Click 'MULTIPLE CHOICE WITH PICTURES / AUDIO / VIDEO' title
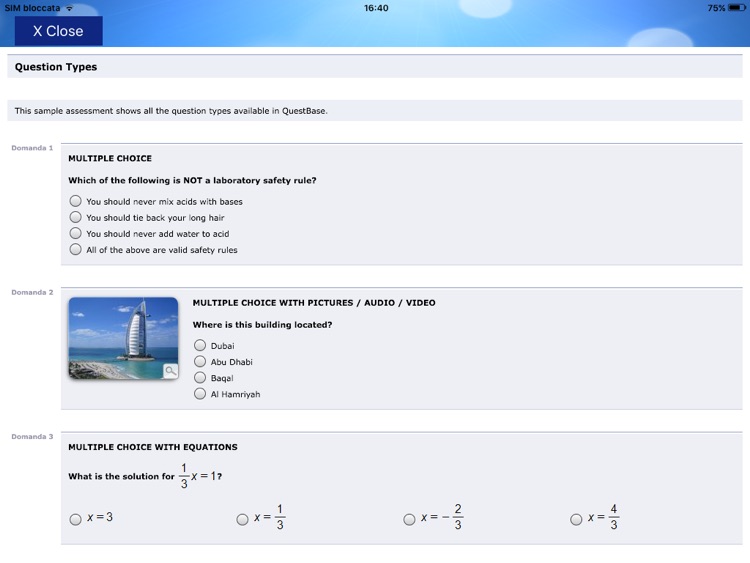This screenshot has width=750, height=563. point(314,303)
